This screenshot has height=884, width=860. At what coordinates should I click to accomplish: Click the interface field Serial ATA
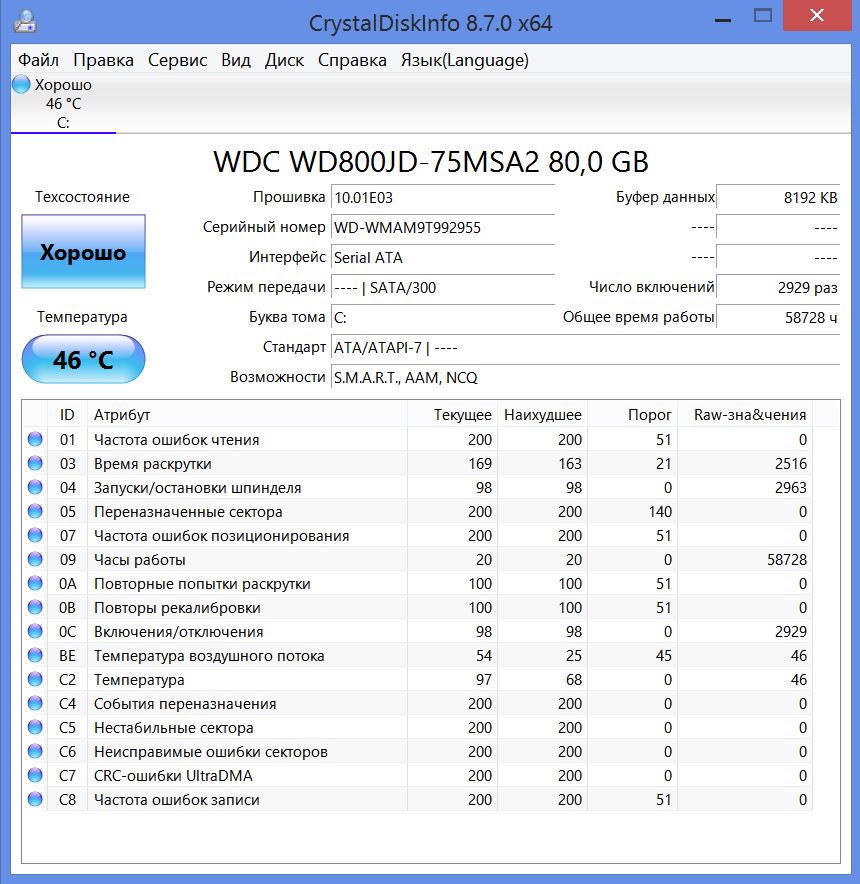coord(443,258)
